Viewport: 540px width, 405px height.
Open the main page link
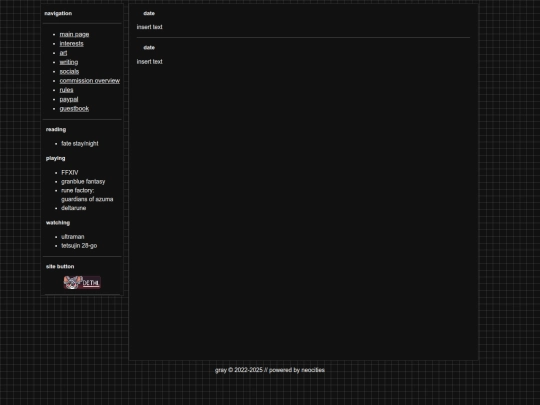coord(74,34)
